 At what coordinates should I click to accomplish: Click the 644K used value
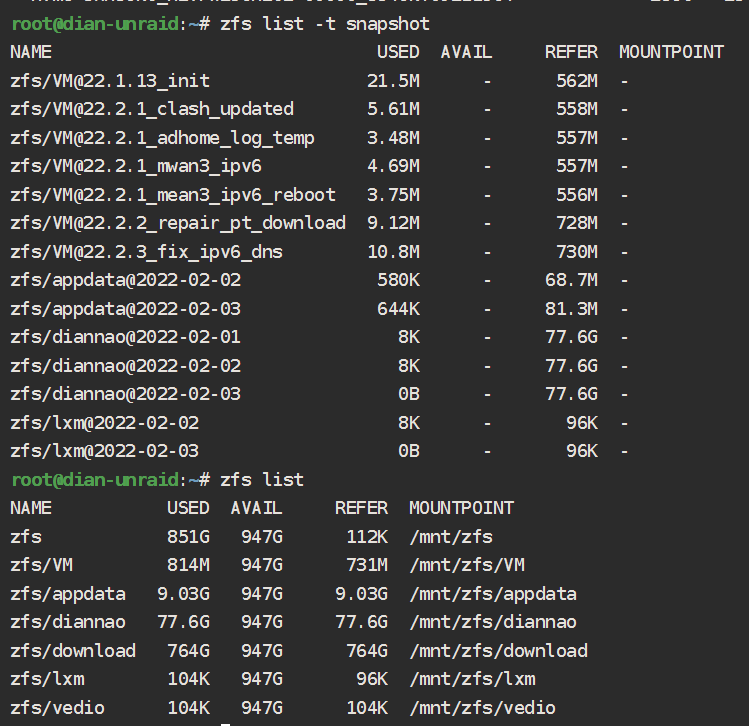coord(399,309)
